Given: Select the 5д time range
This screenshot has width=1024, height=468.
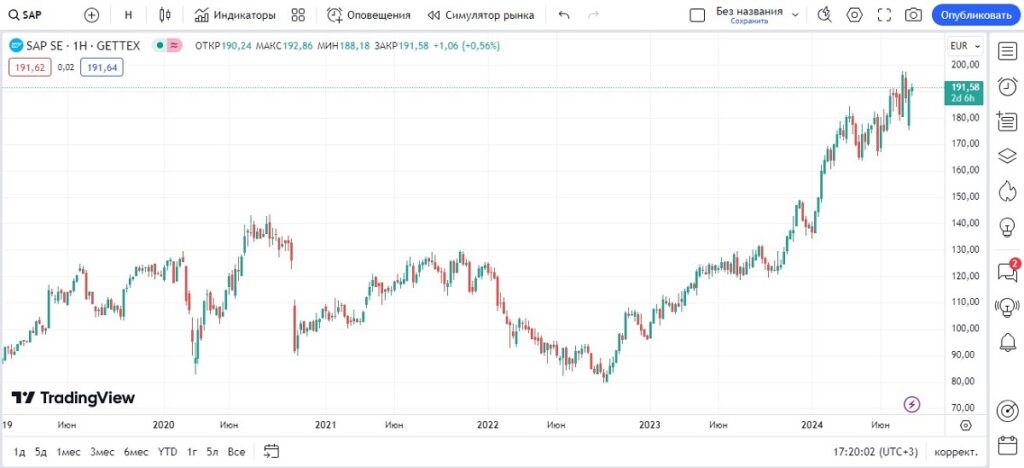Looking at the screenshot, I should coord(40,452).
